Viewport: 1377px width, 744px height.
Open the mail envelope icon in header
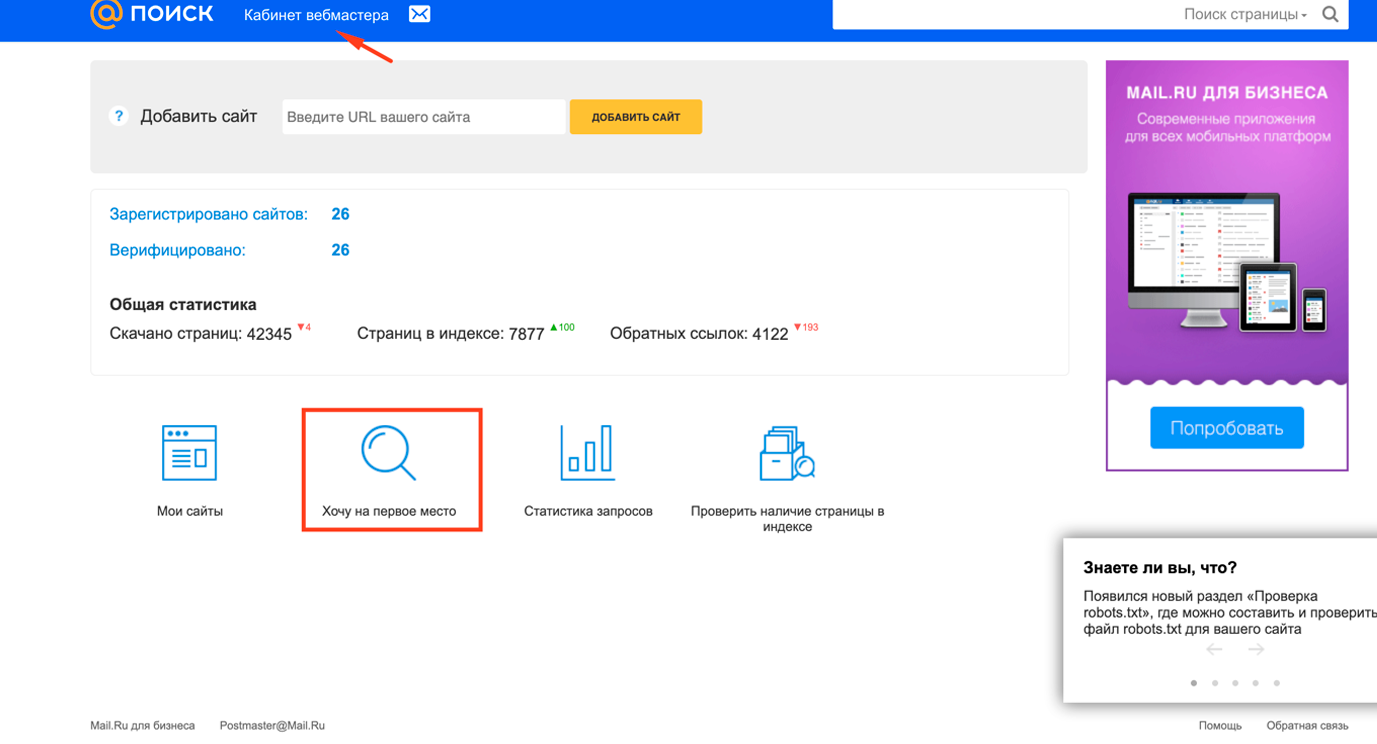[x=420, y=15]
